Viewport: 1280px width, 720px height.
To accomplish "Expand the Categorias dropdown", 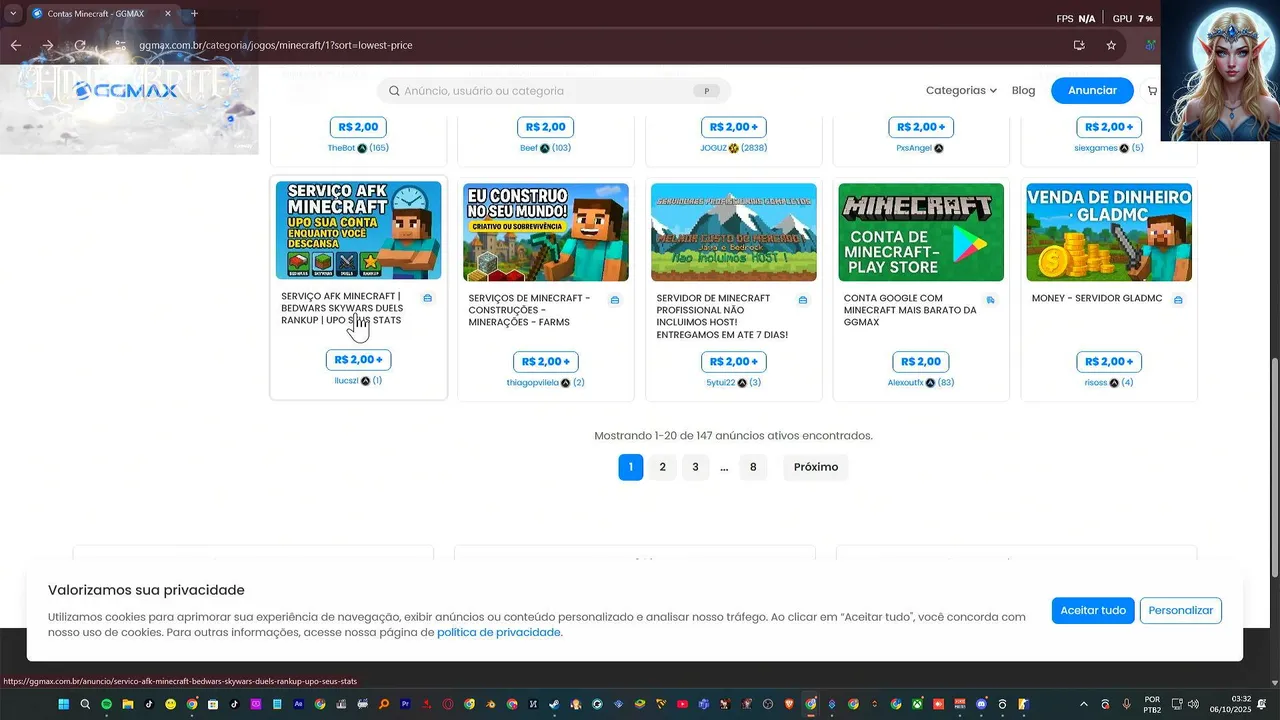I will [x=961, y=91].
